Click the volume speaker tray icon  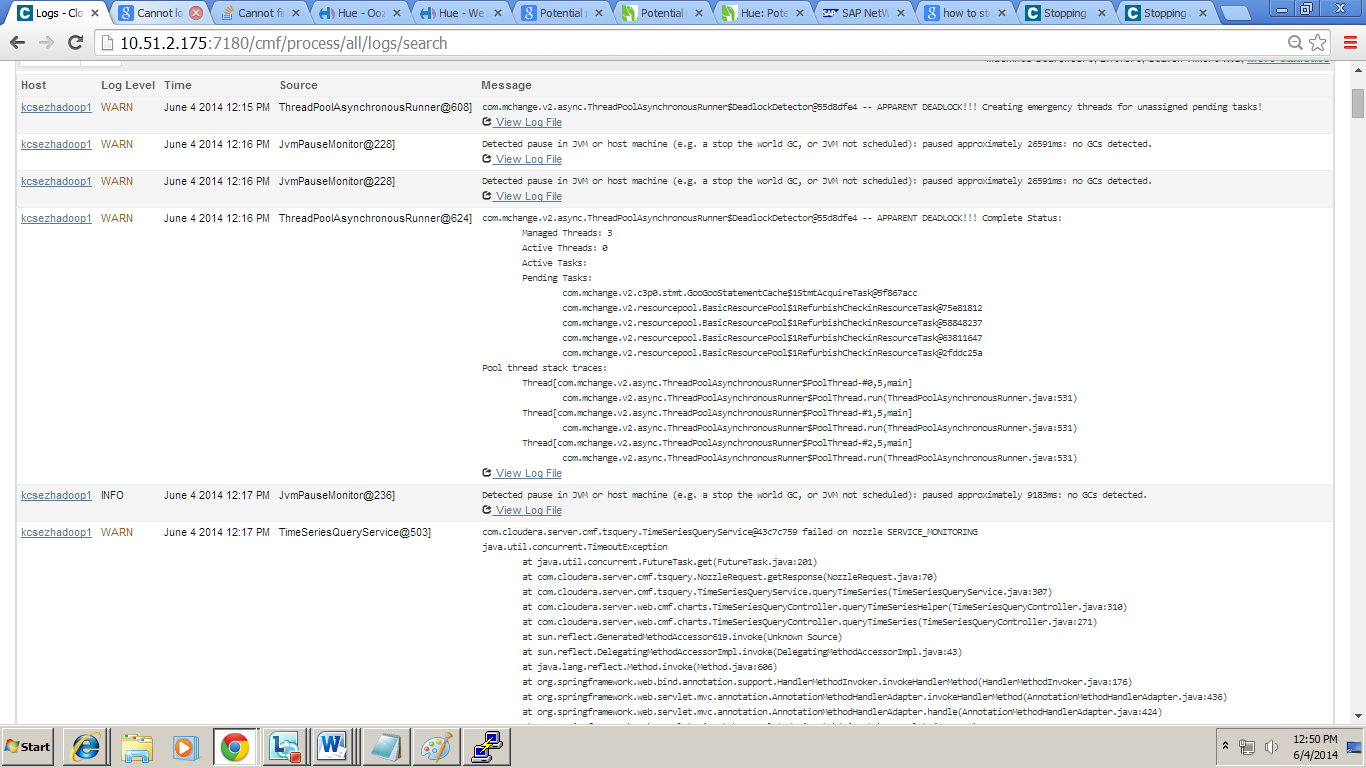1272,746
